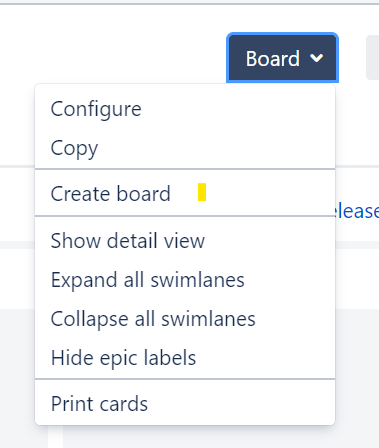
Task: Click the Board button label text
Action: coord(273,59)
